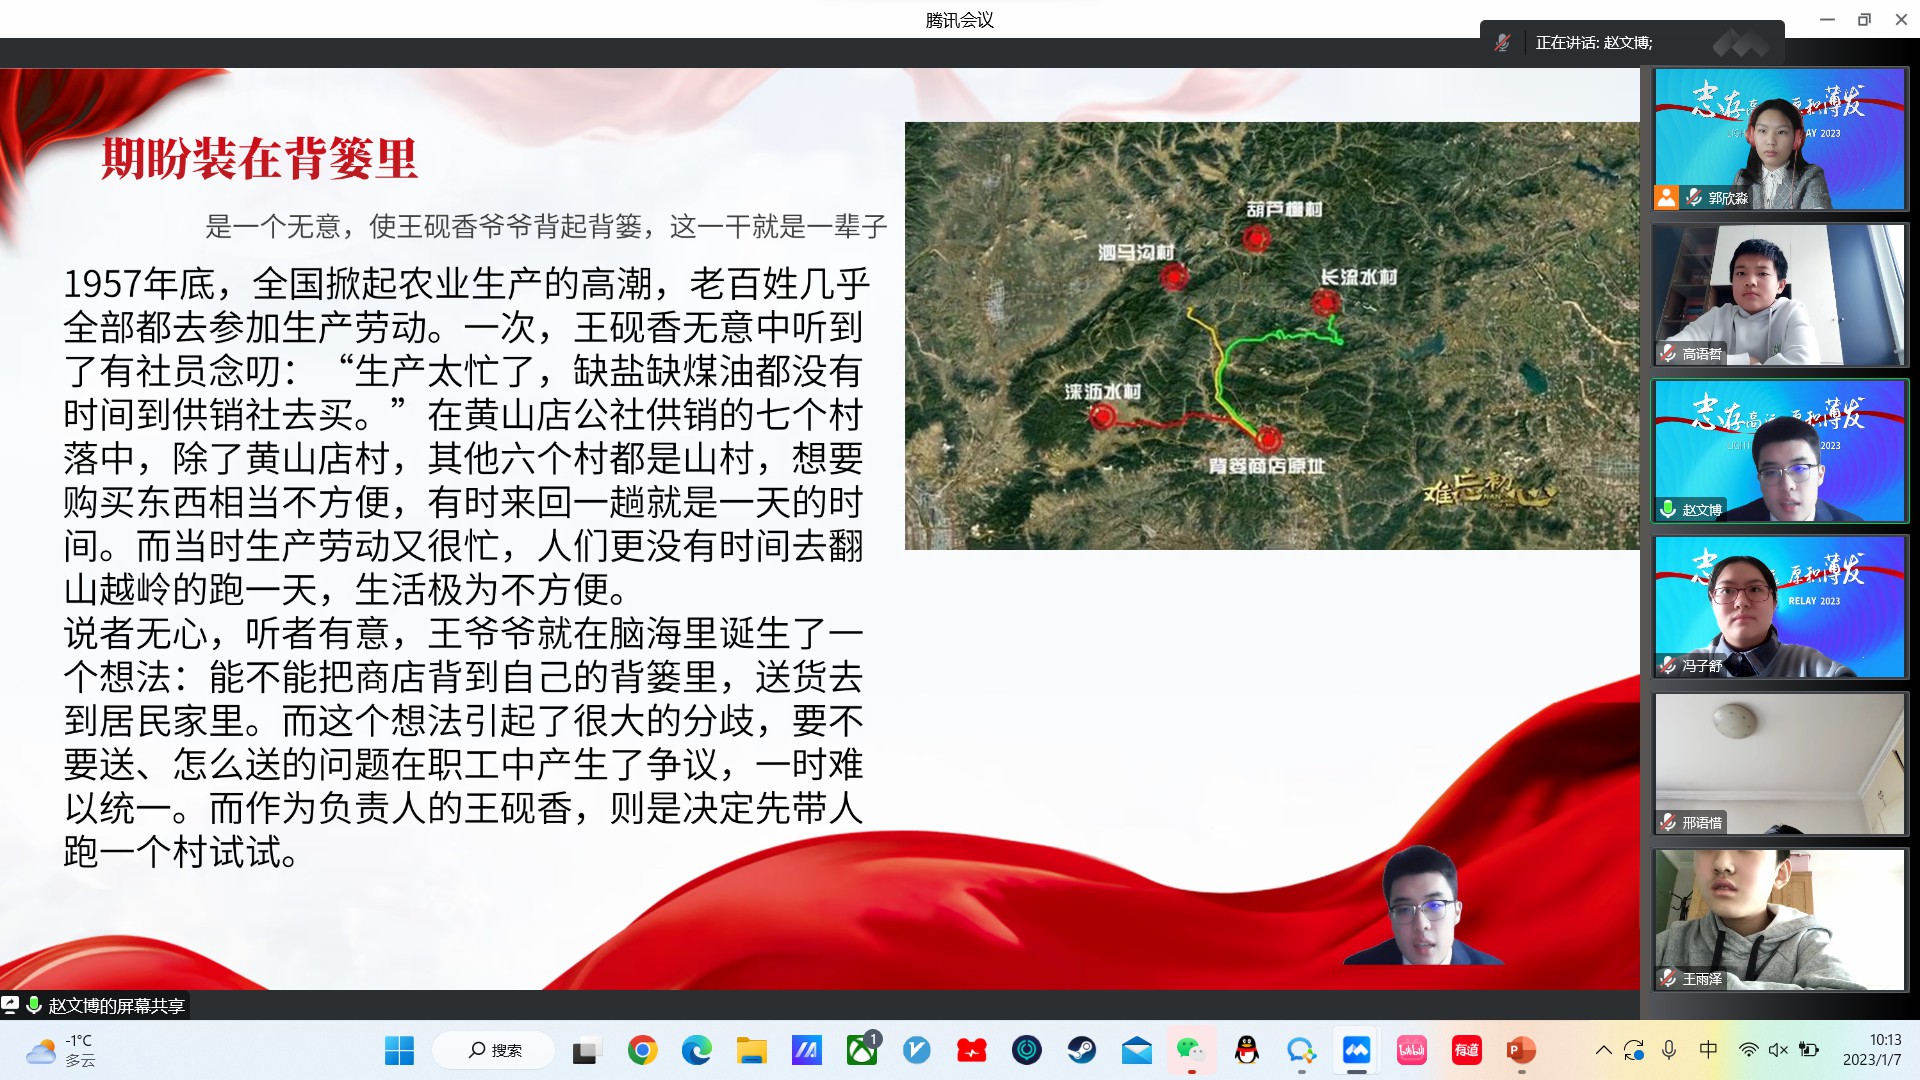The image size is (1920, 1080).
Task: Click 赵文博的屏幕共享 sharing label
Action: (x=116, y=1005)
